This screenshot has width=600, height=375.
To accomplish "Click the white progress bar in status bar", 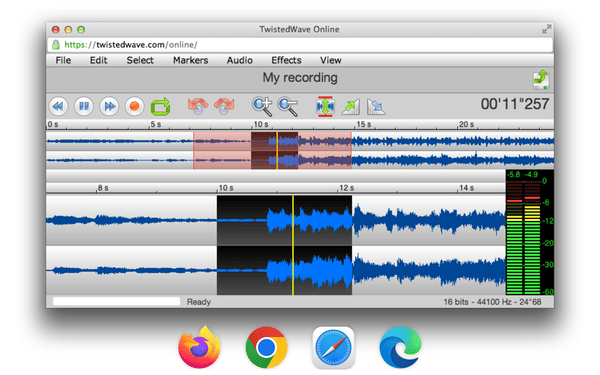I will tap(116, 302).
